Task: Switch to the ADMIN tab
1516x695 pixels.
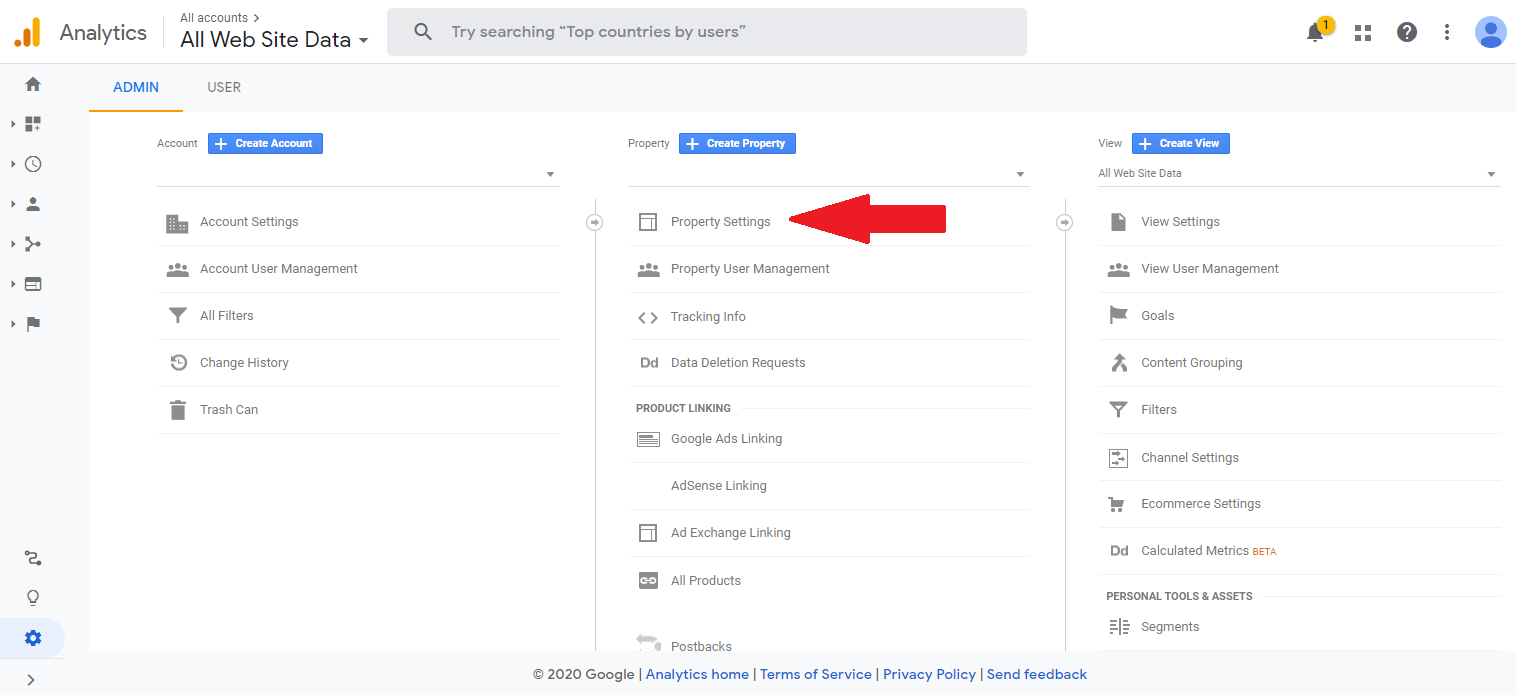Action: click(136, 87)
